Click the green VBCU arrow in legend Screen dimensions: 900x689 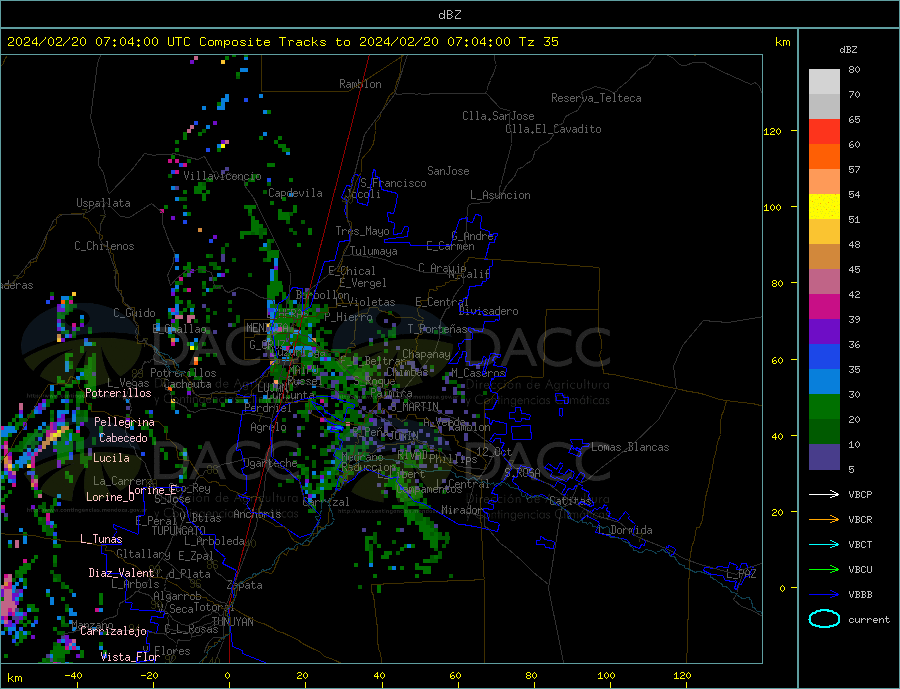coord(825,570)
